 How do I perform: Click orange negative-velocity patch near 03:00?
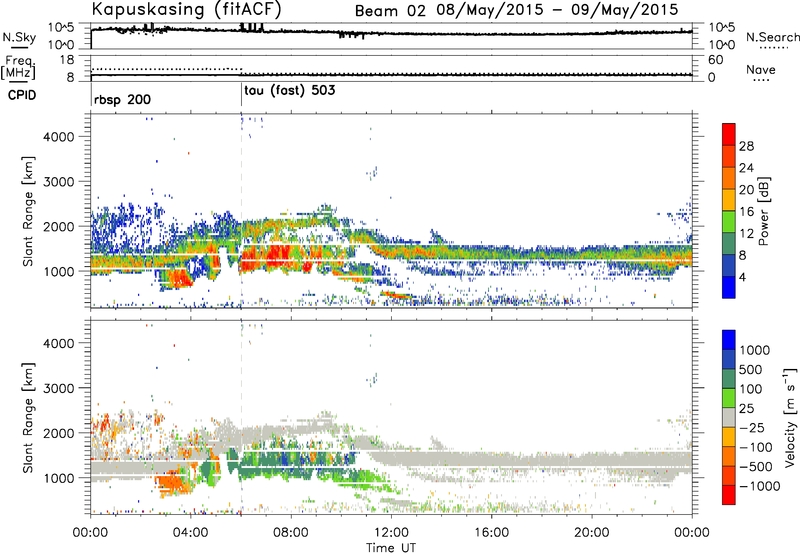[173, 484]
